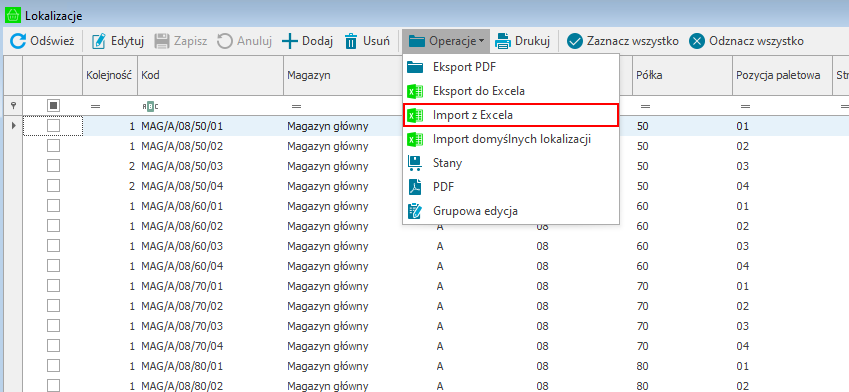The image size is (849, 392).
Task: Click the ABC filter icon under Kod
Action: tap(150, 106)
